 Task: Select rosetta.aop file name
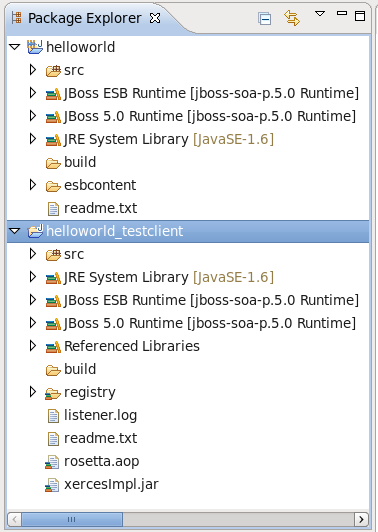click(101, 461)
